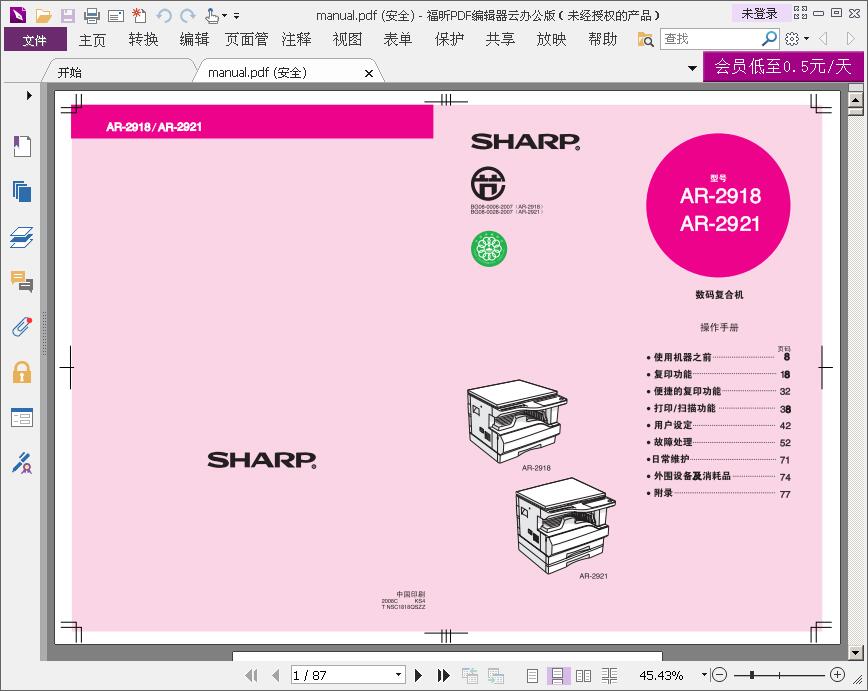
Task: Open the hand tool dropdown arrow
Action: click(224, 15)
